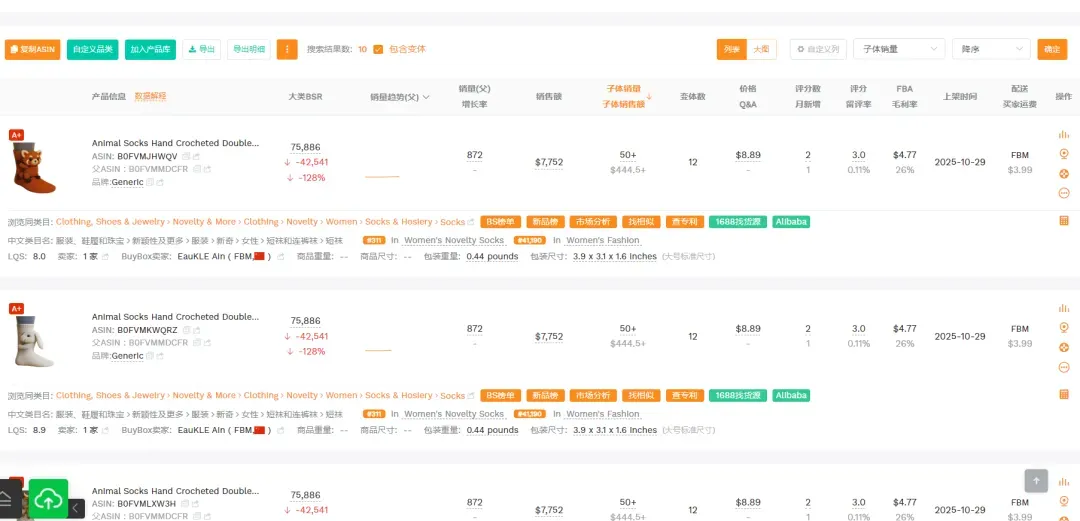Viewport: 1080px width, 521px height.
Task: Click 自定义品类 button
Action: (92, 49)
